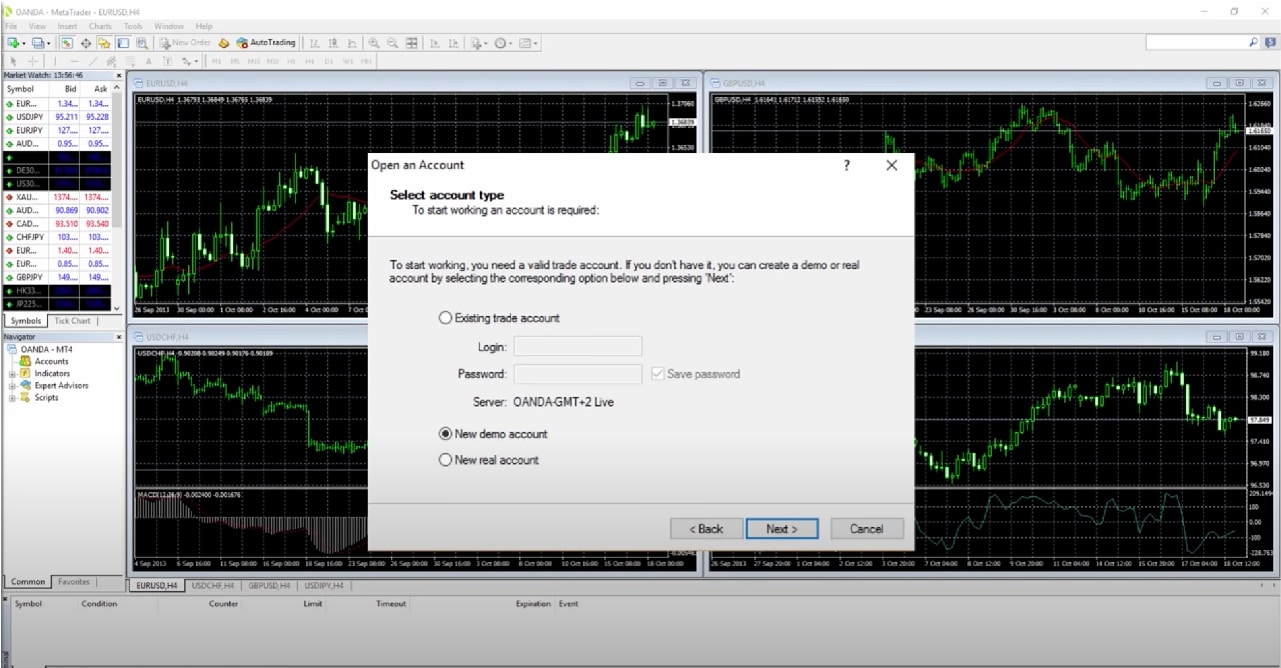This screenshot has height=668, width=1281.
Task: Toggle the Save password checkbox
Action: [657, 374]
